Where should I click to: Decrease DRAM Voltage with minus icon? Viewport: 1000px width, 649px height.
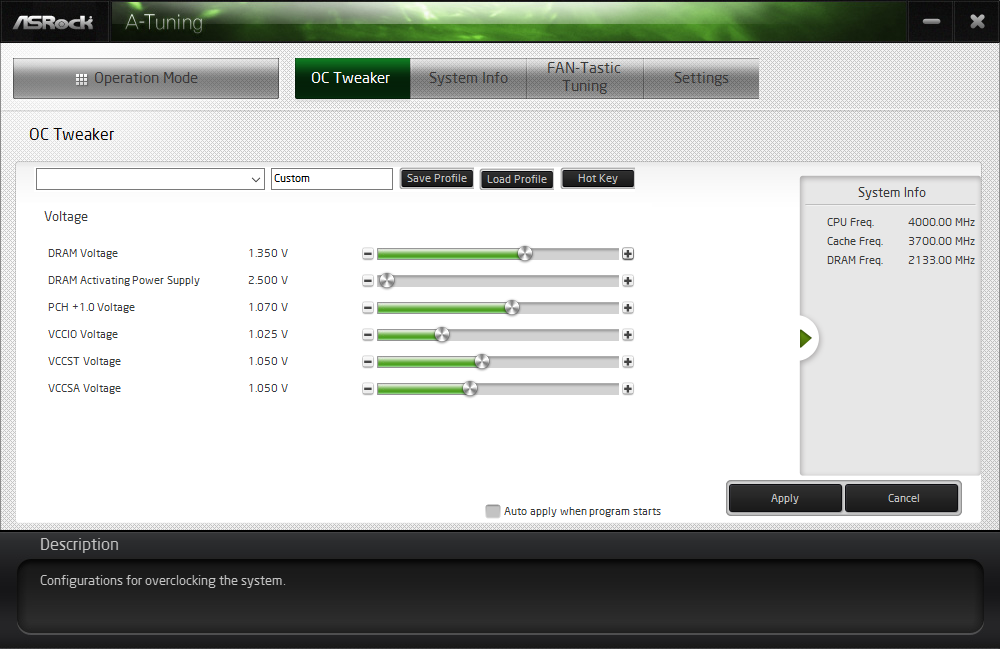point(368,254)
